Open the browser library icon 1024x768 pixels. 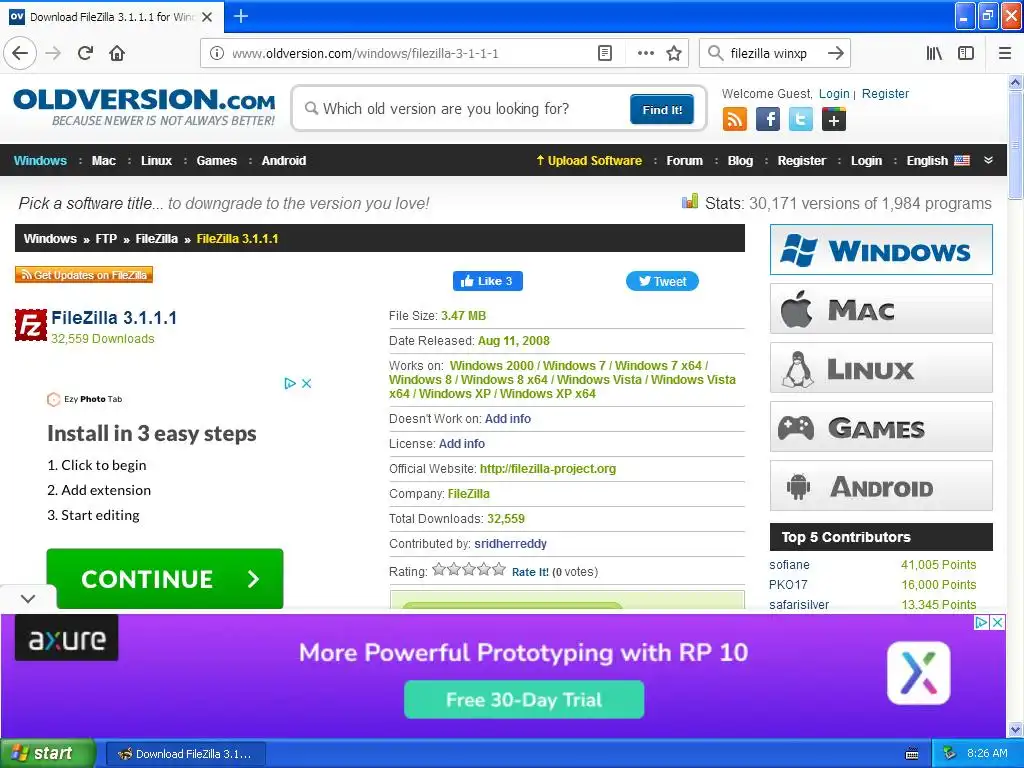click(x=934, y=53)
